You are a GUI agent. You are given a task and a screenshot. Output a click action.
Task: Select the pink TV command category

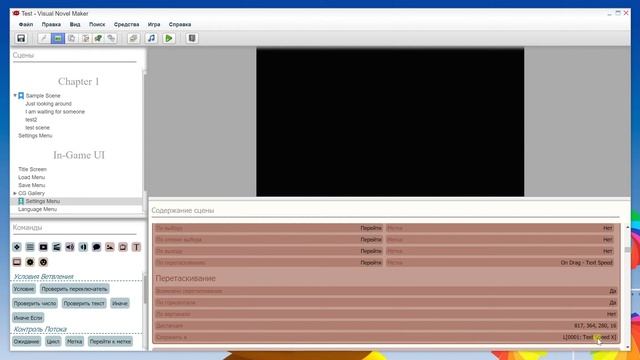(123, 247)
